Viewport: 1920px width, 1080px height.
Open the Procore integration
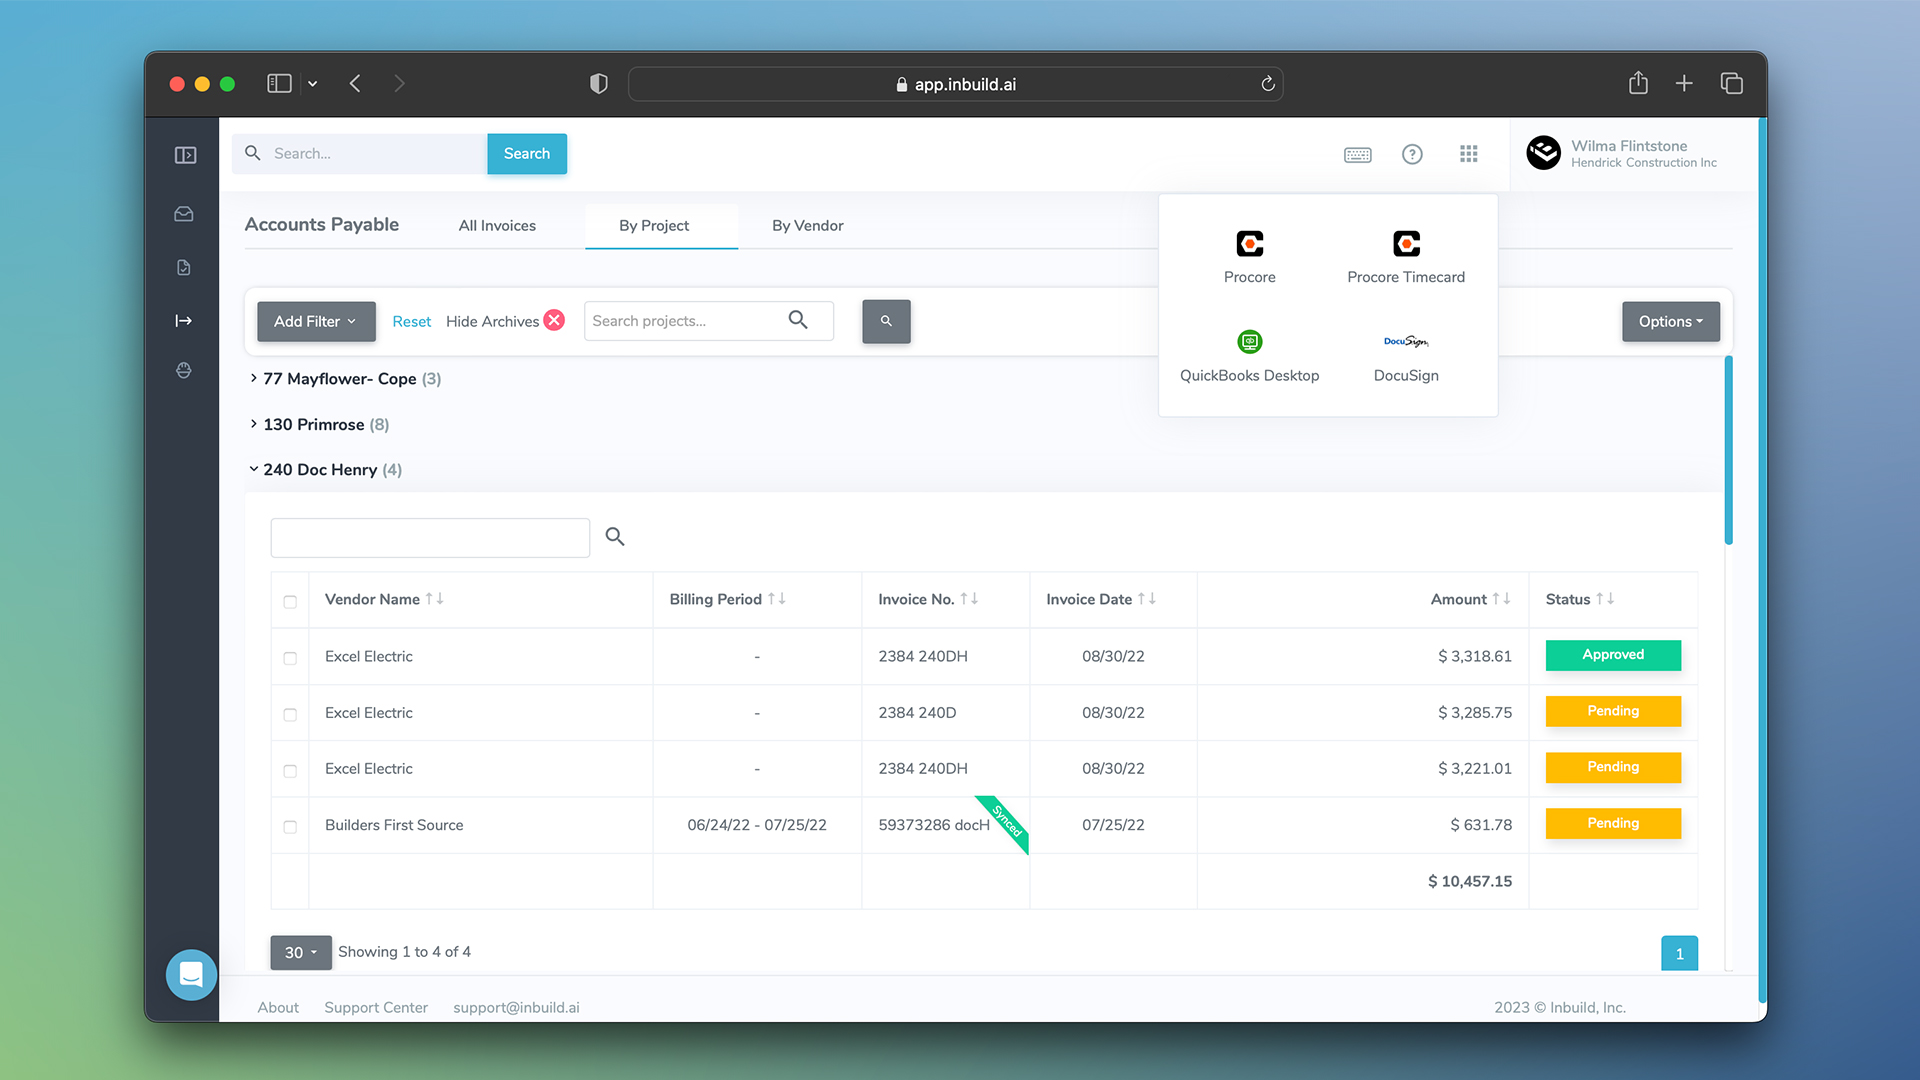click(1249, 255)
